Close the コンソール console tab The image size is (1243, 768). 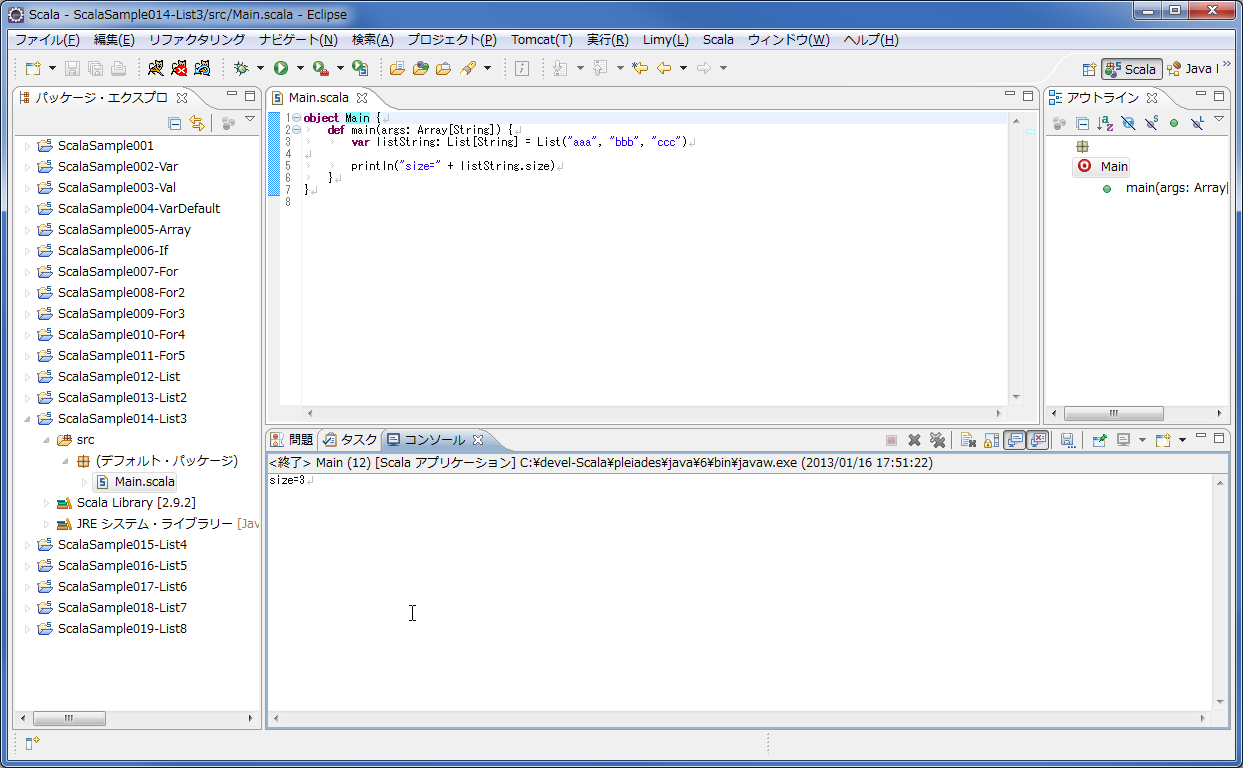tap(478, 440)
